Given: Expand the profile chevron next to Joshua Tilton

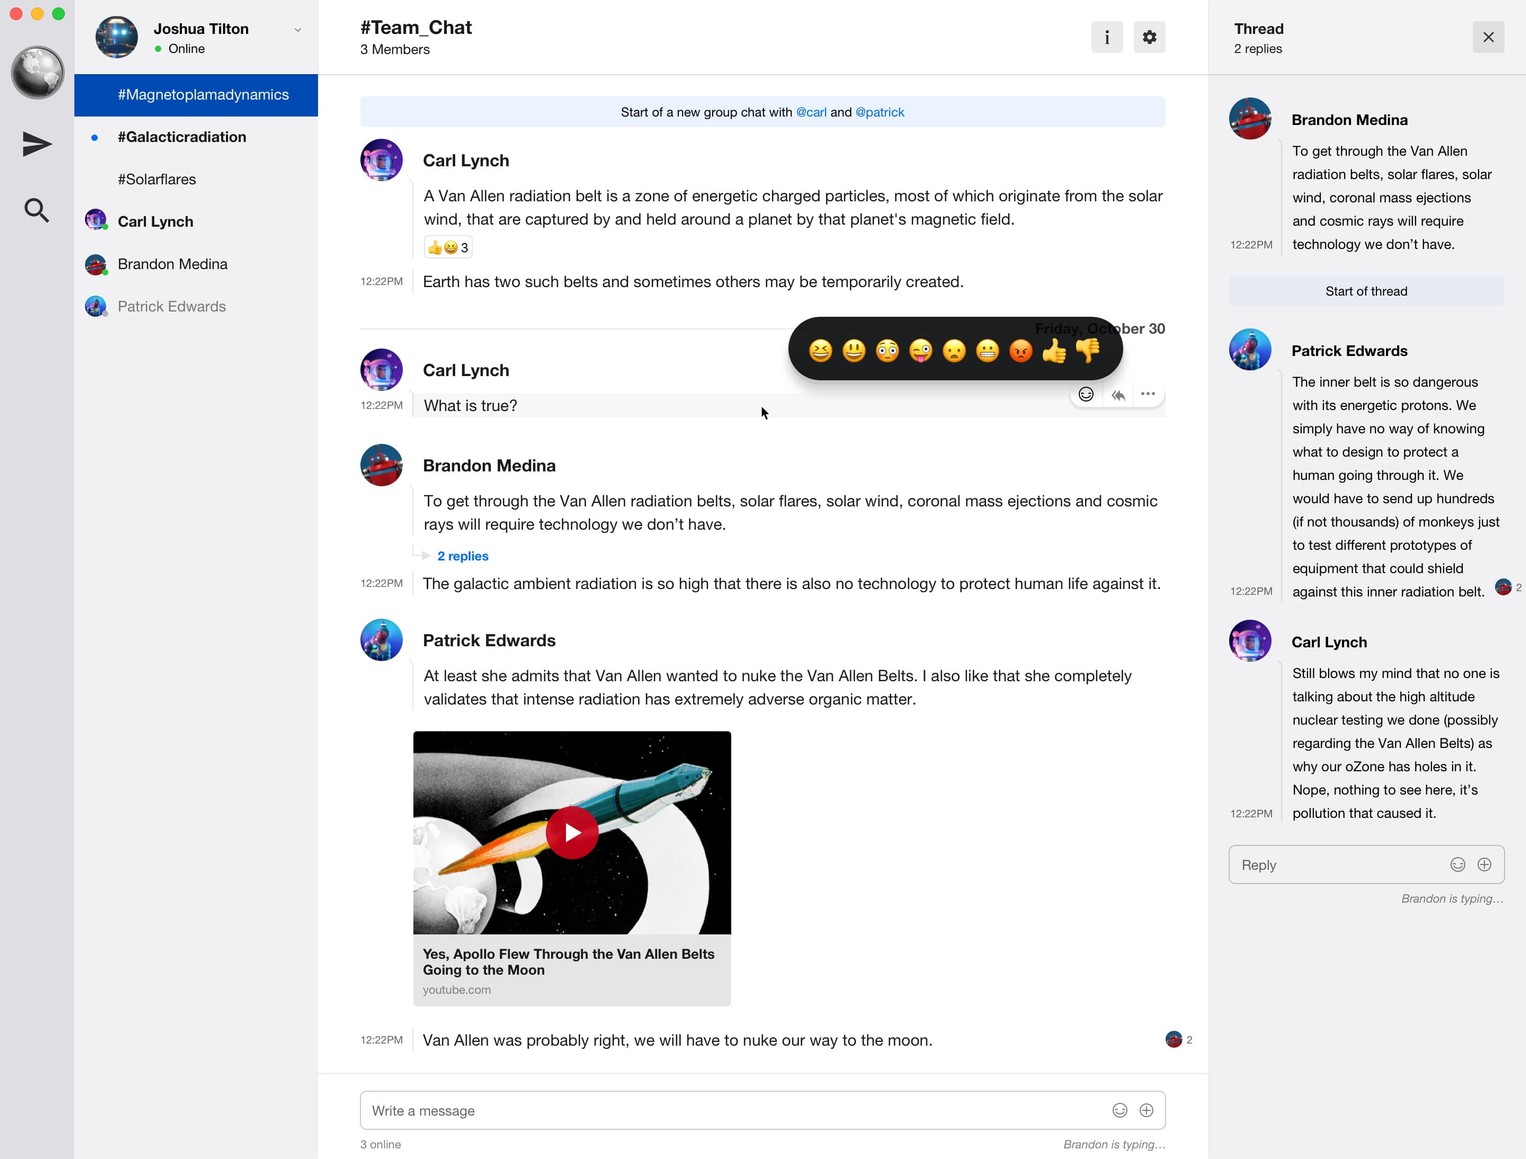Looking at the screenshot, I should [x=297, y=30].
